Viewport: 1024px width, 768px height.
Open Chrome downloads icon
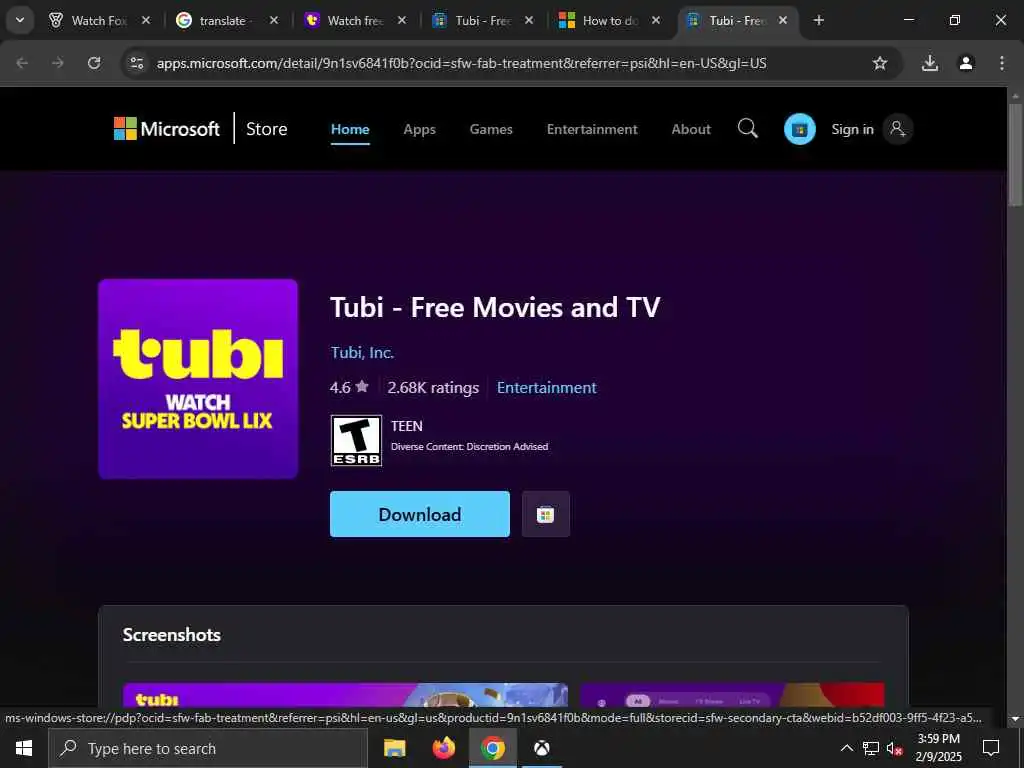pyautogui.click(x=929, y=63)
